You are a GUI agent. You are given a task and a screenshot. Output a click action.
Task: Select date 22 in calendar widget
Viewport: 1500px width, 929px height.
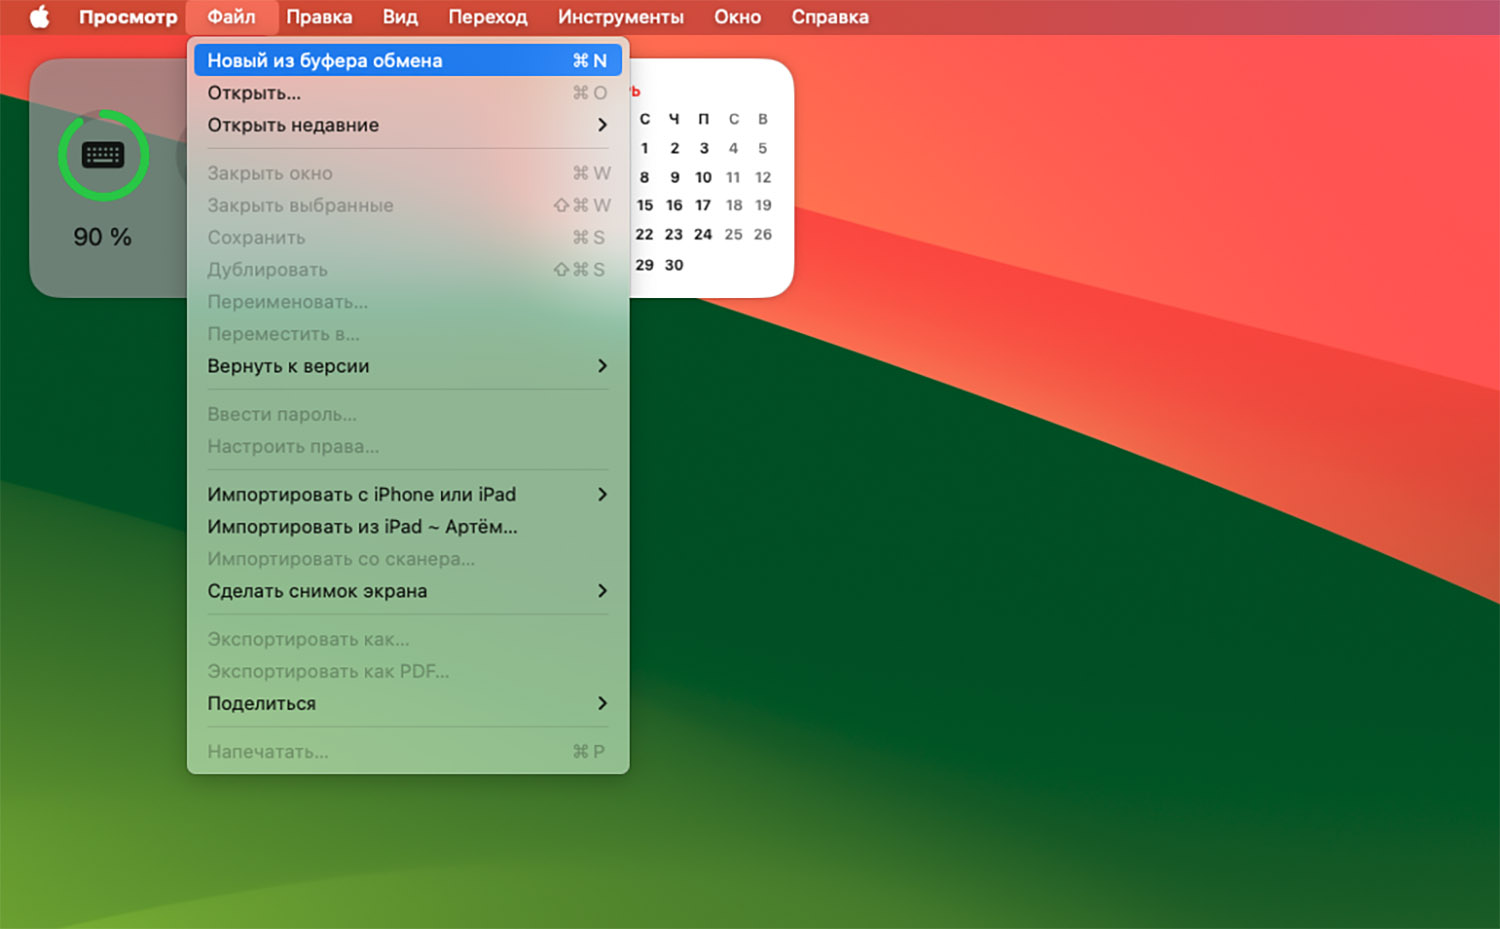pos(644,234)
